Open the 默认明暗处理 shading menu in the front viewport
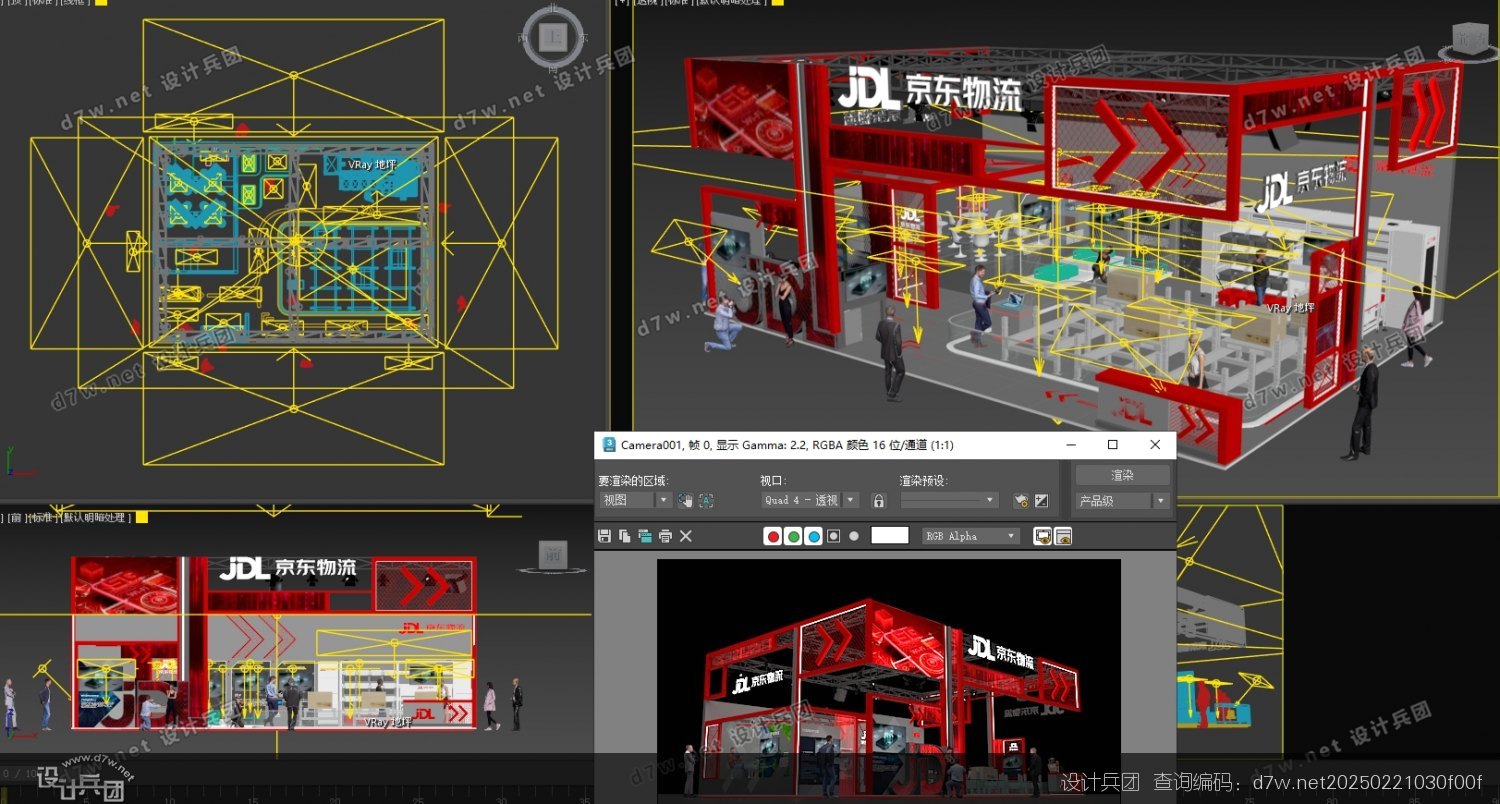The width and height of the screenshot is (1500, 804). [x=94, y=517]
